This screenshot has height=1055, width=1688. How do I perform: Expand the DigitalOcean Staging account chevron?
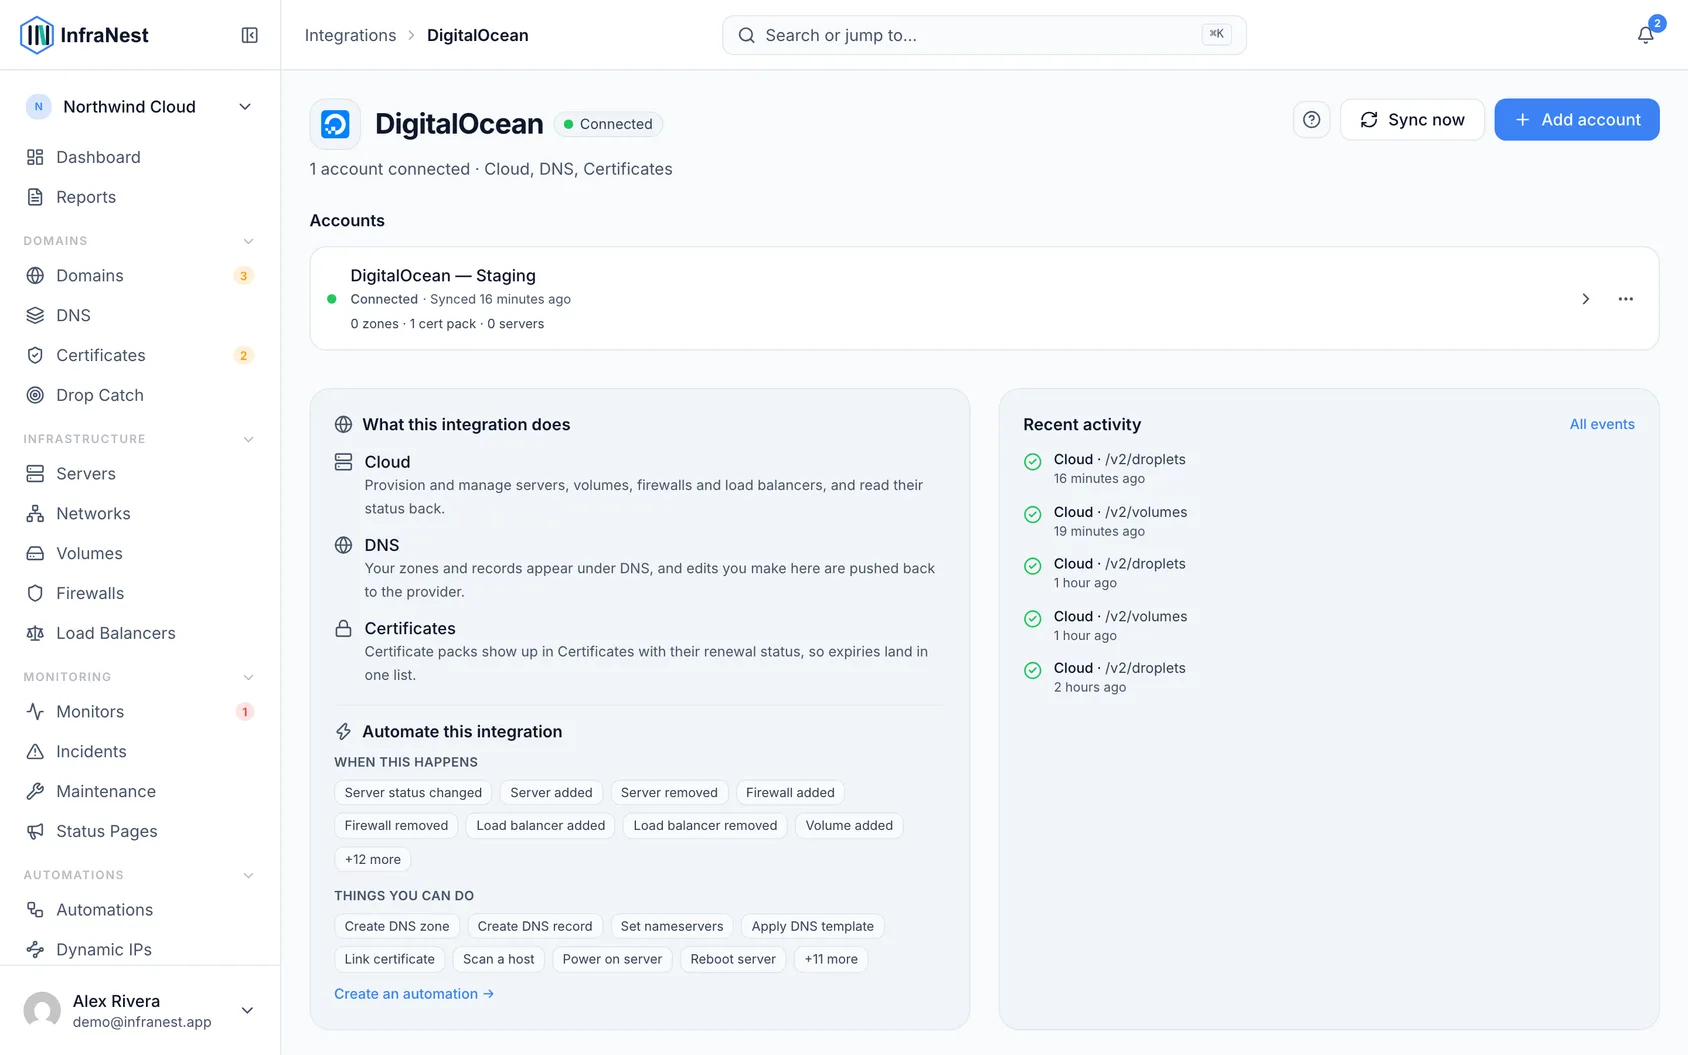1585,299
